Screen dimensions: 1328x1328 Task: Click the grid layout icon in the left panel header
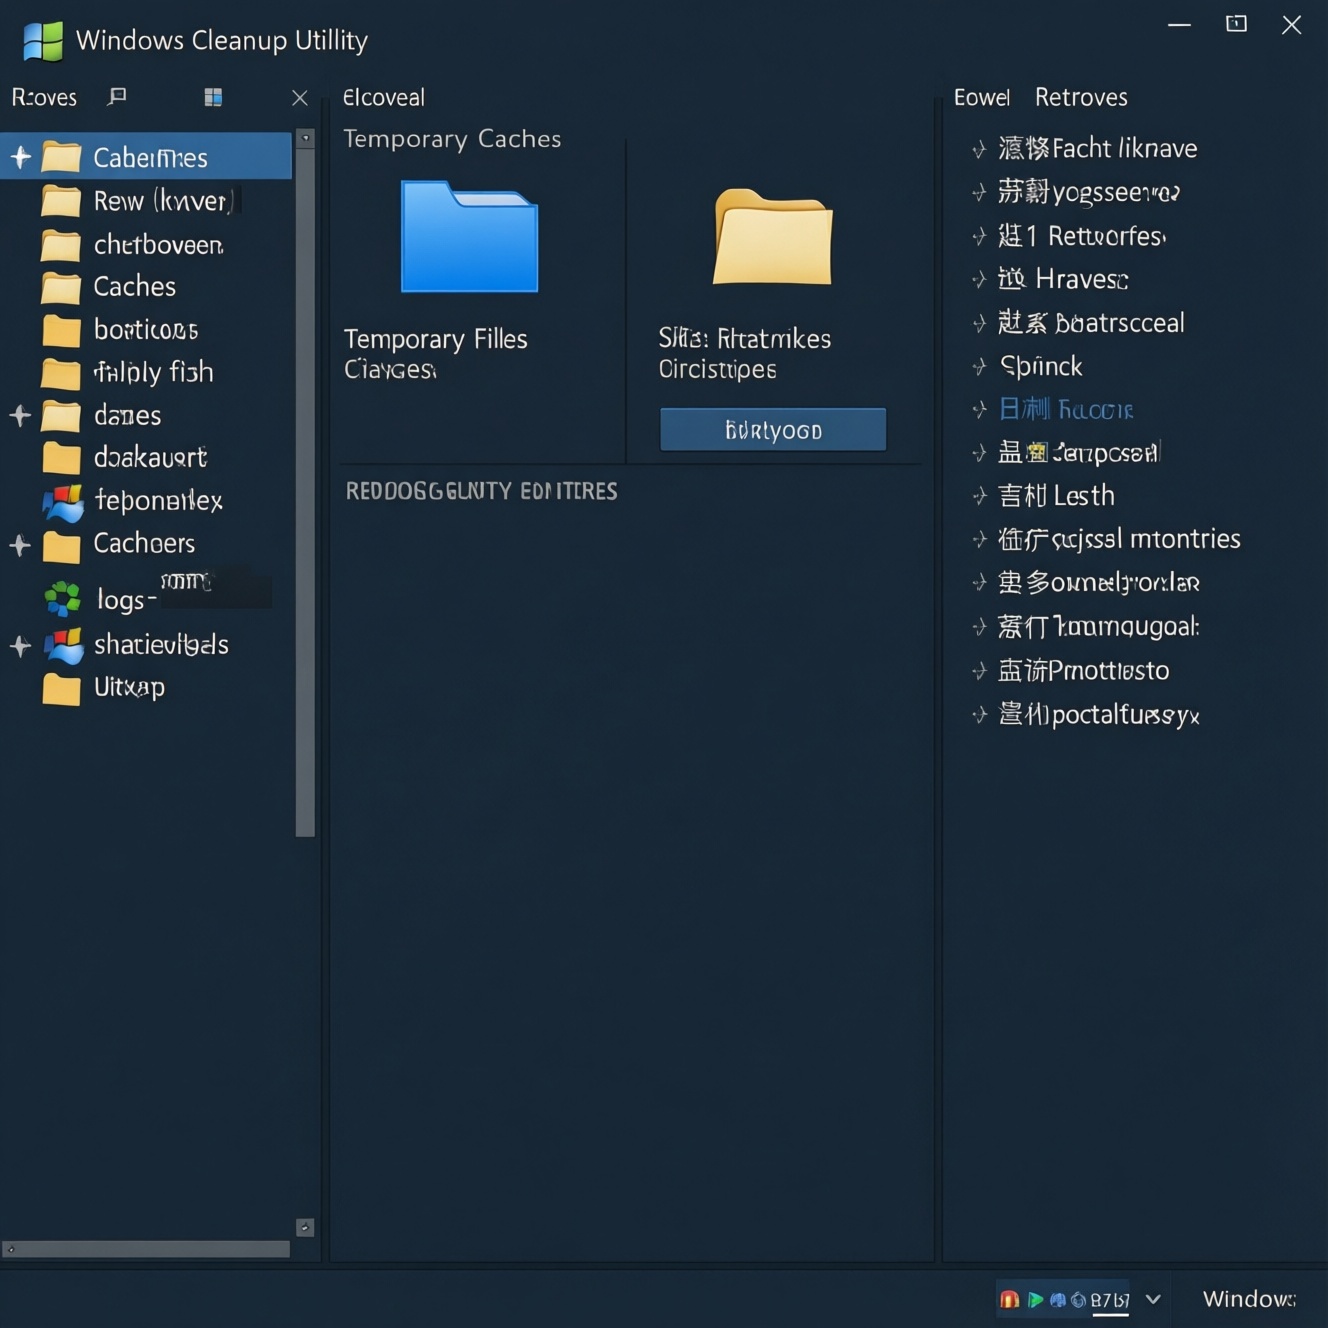click(213, 97)
